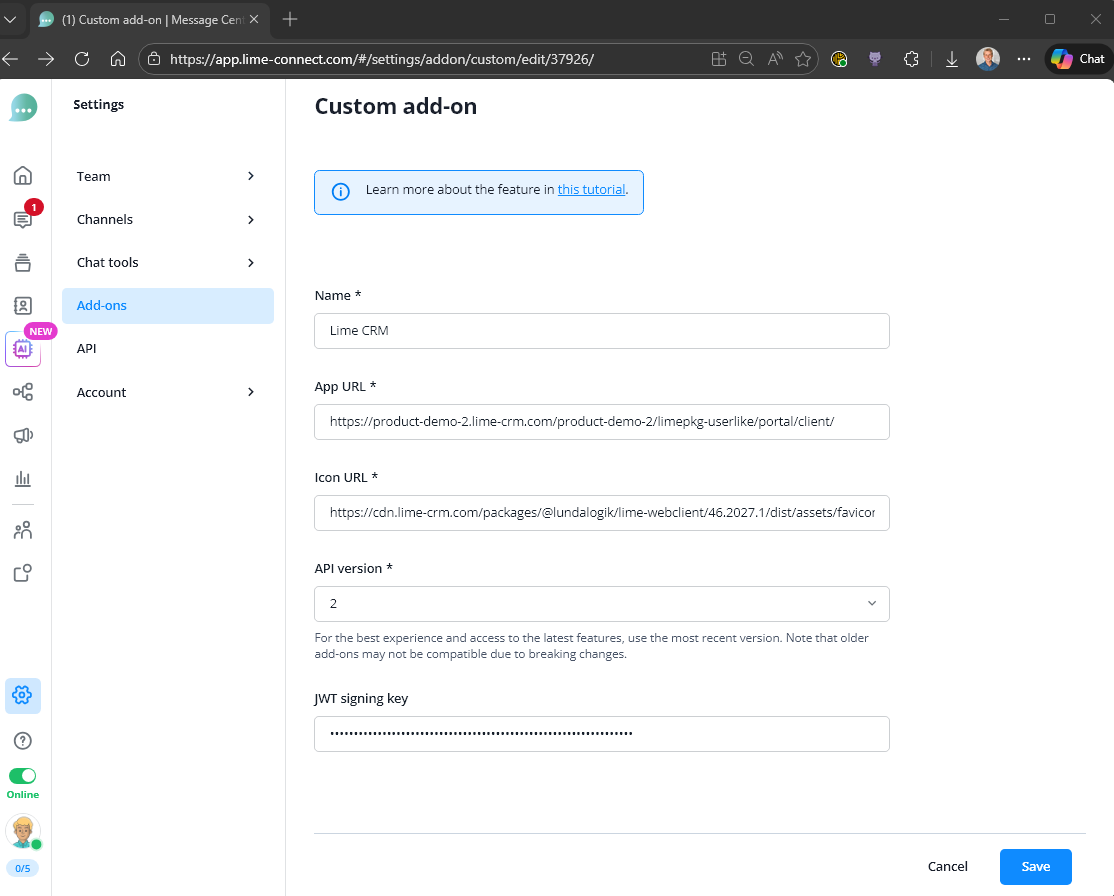Open the AI Automation Hub marked NEW

click(22, 350)
